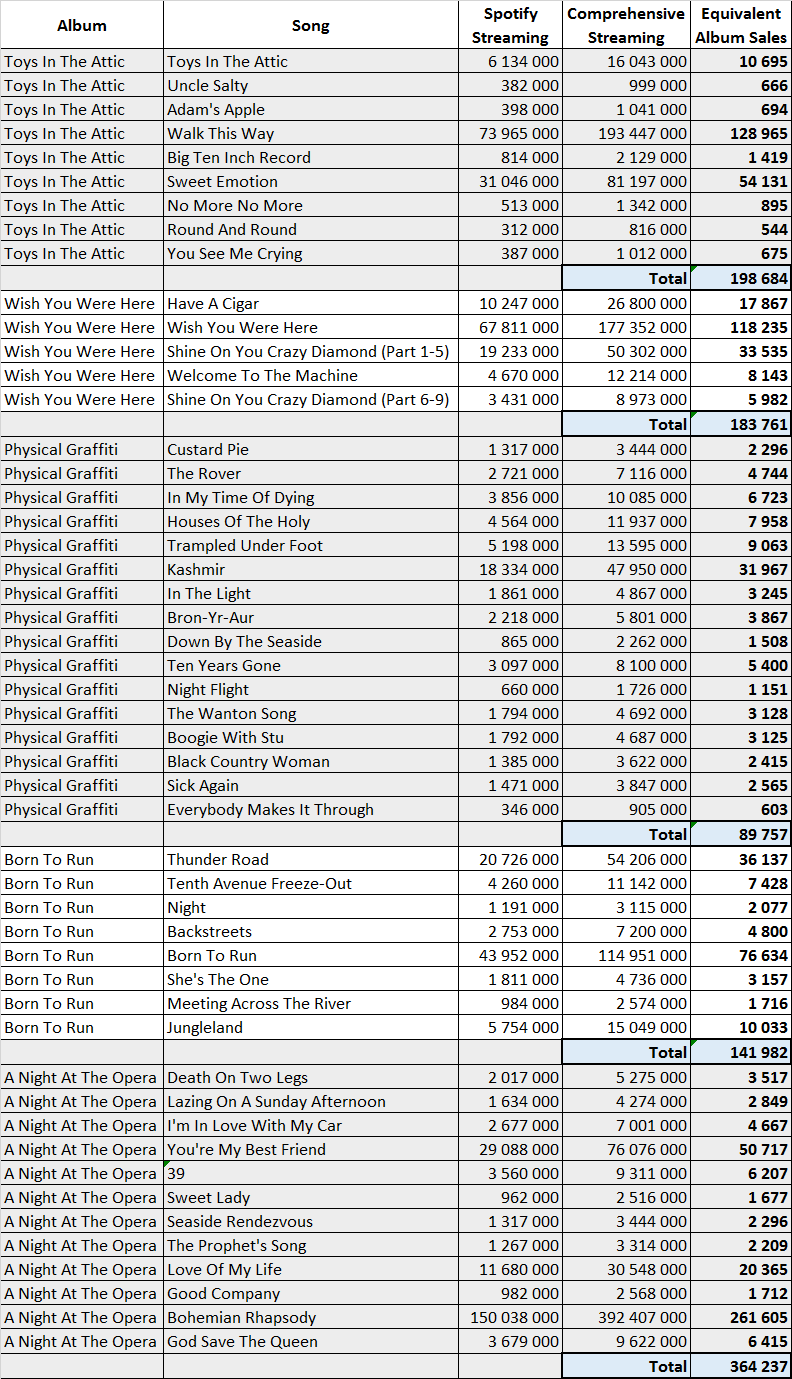The image size is (792, 1379).
Task: Click Physical Graffiti total 89 757
Action: click(741, 834)
